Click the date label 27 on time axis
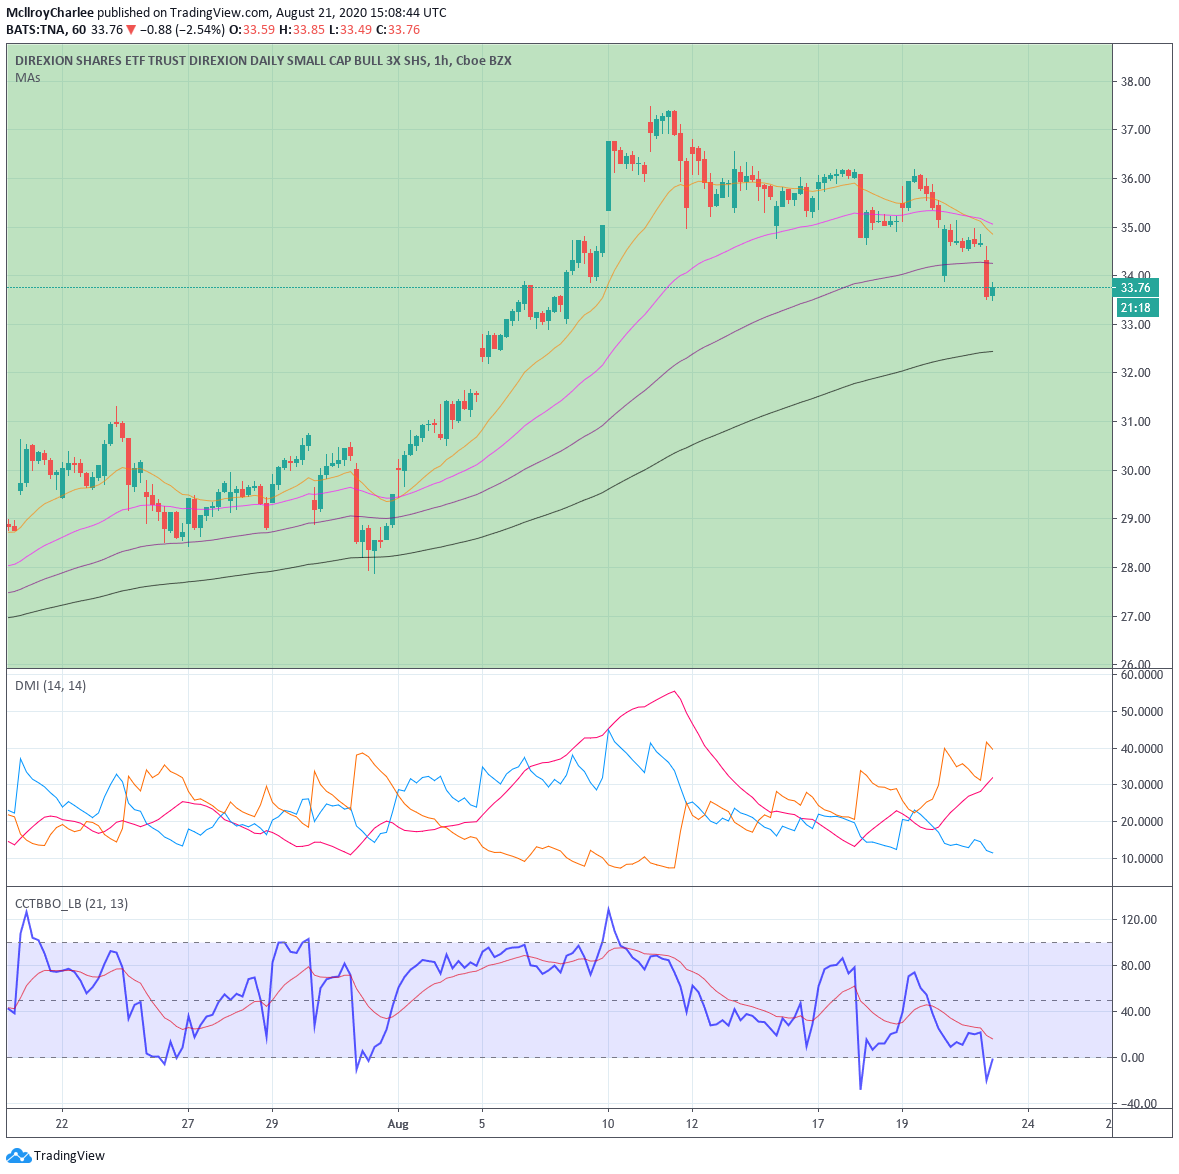 pyautogui.click(x=187, y=1124)
